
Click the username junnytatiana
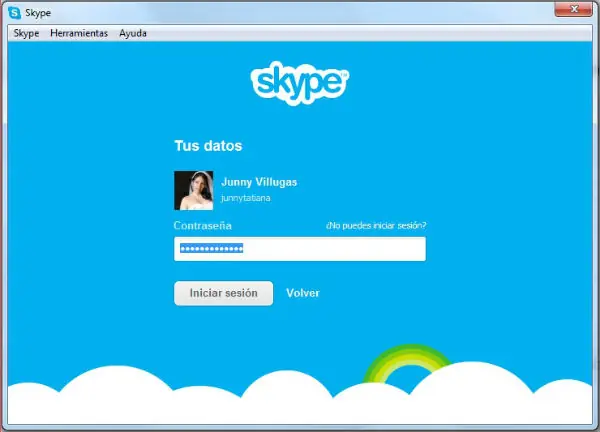point(246,198)
